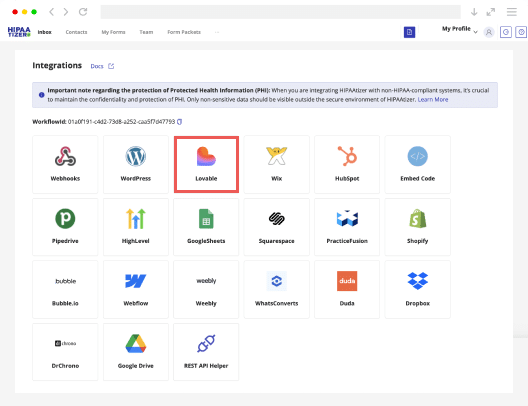Click the info icon in PHI notice
Screen dimensions: 528x406
click(41, 95)
